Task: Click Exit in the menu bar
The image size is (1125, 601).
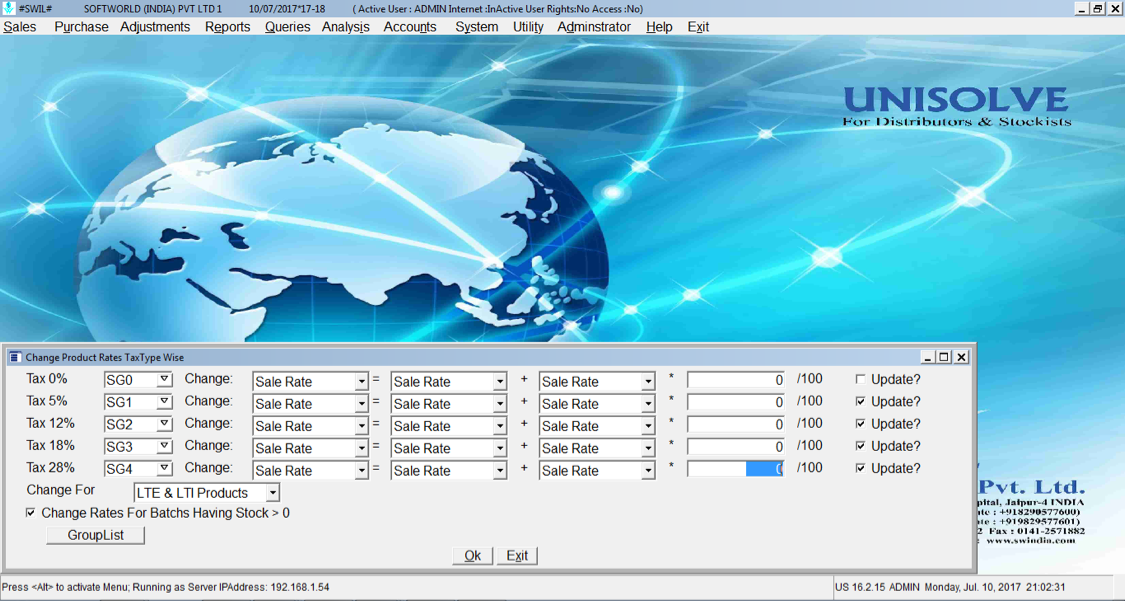Action: click(x=698, y=27)
